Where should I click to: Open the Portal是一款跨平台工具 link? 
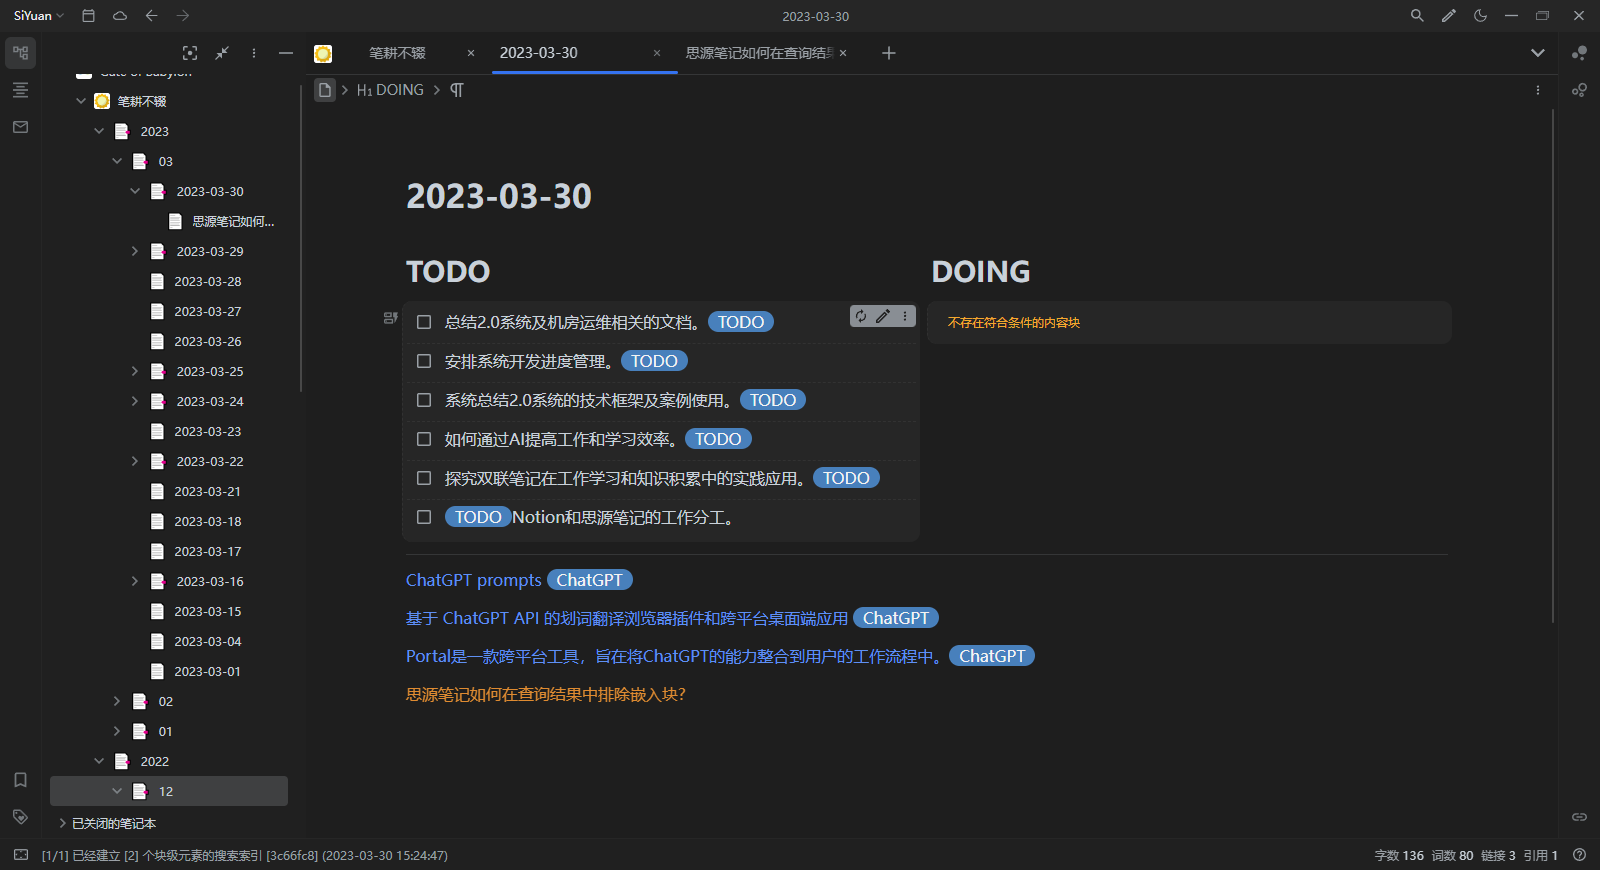pyautogui.click(x=674, y=656)
